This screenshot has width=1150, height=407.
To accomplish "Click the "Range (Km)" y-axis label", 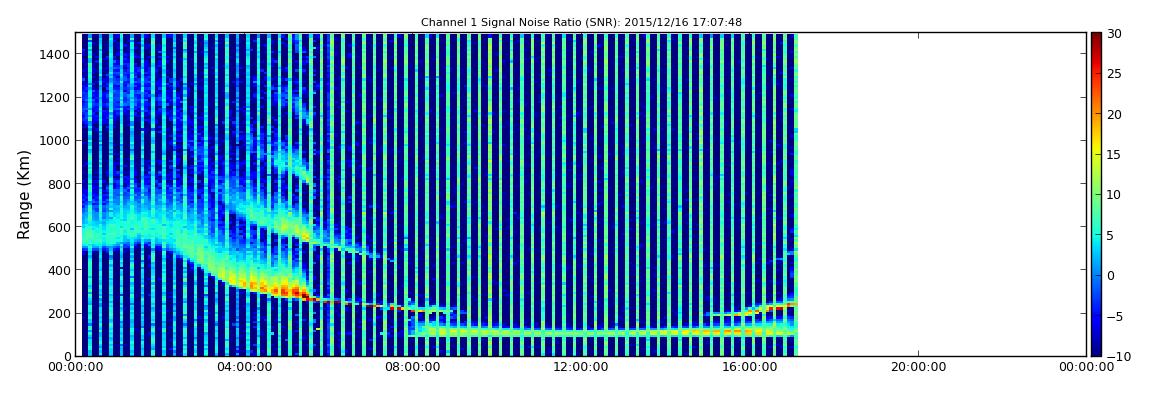I will [24, 194].
